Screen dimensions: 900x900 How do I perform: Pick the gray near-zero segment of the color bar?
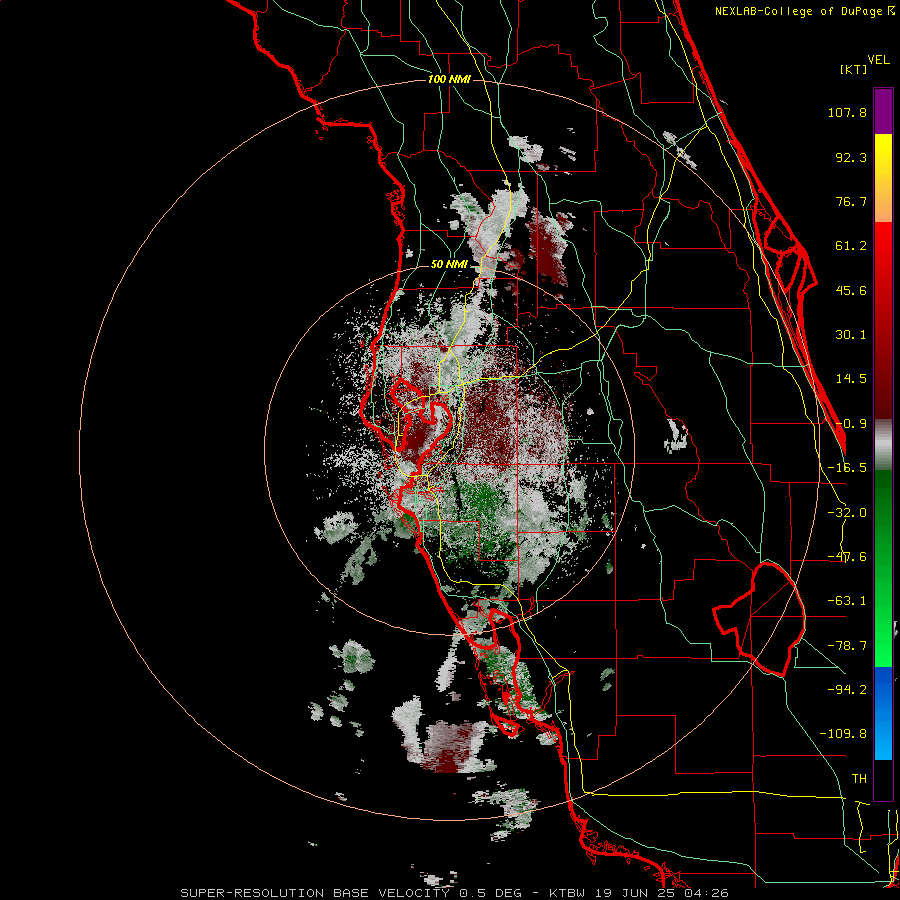883,445
